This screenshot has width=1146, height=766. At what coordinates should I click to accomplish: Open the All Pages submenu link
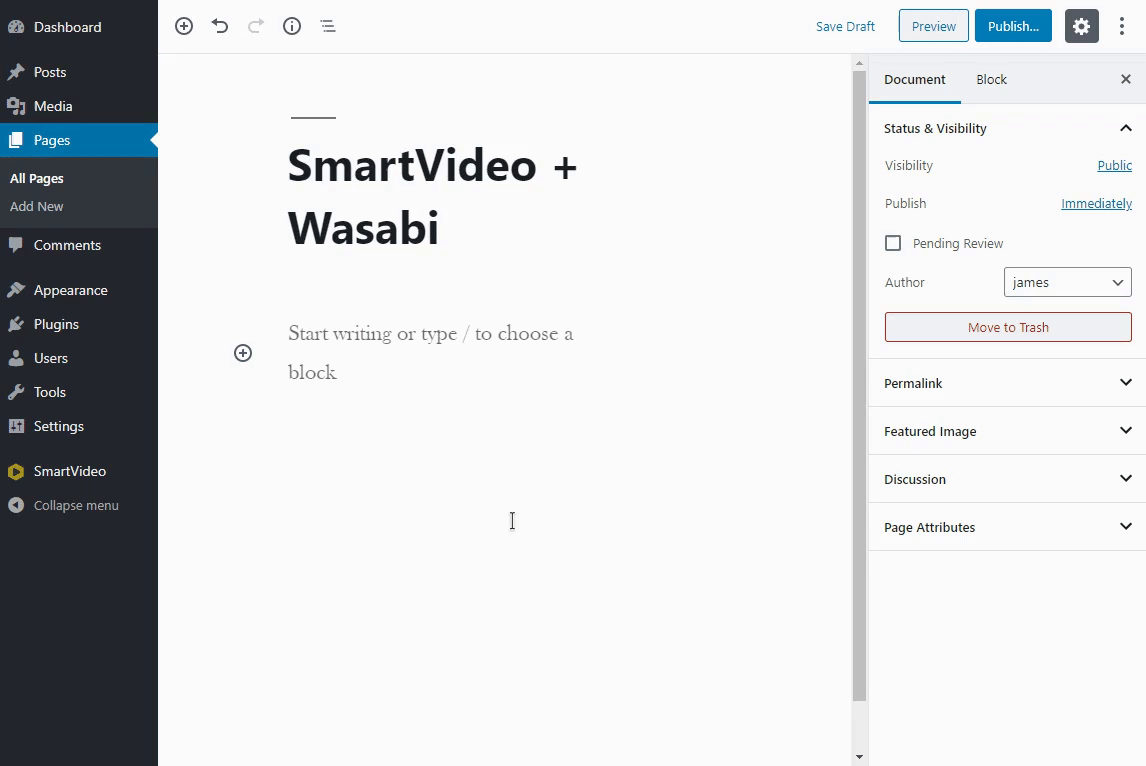click(x=37, y=178)
